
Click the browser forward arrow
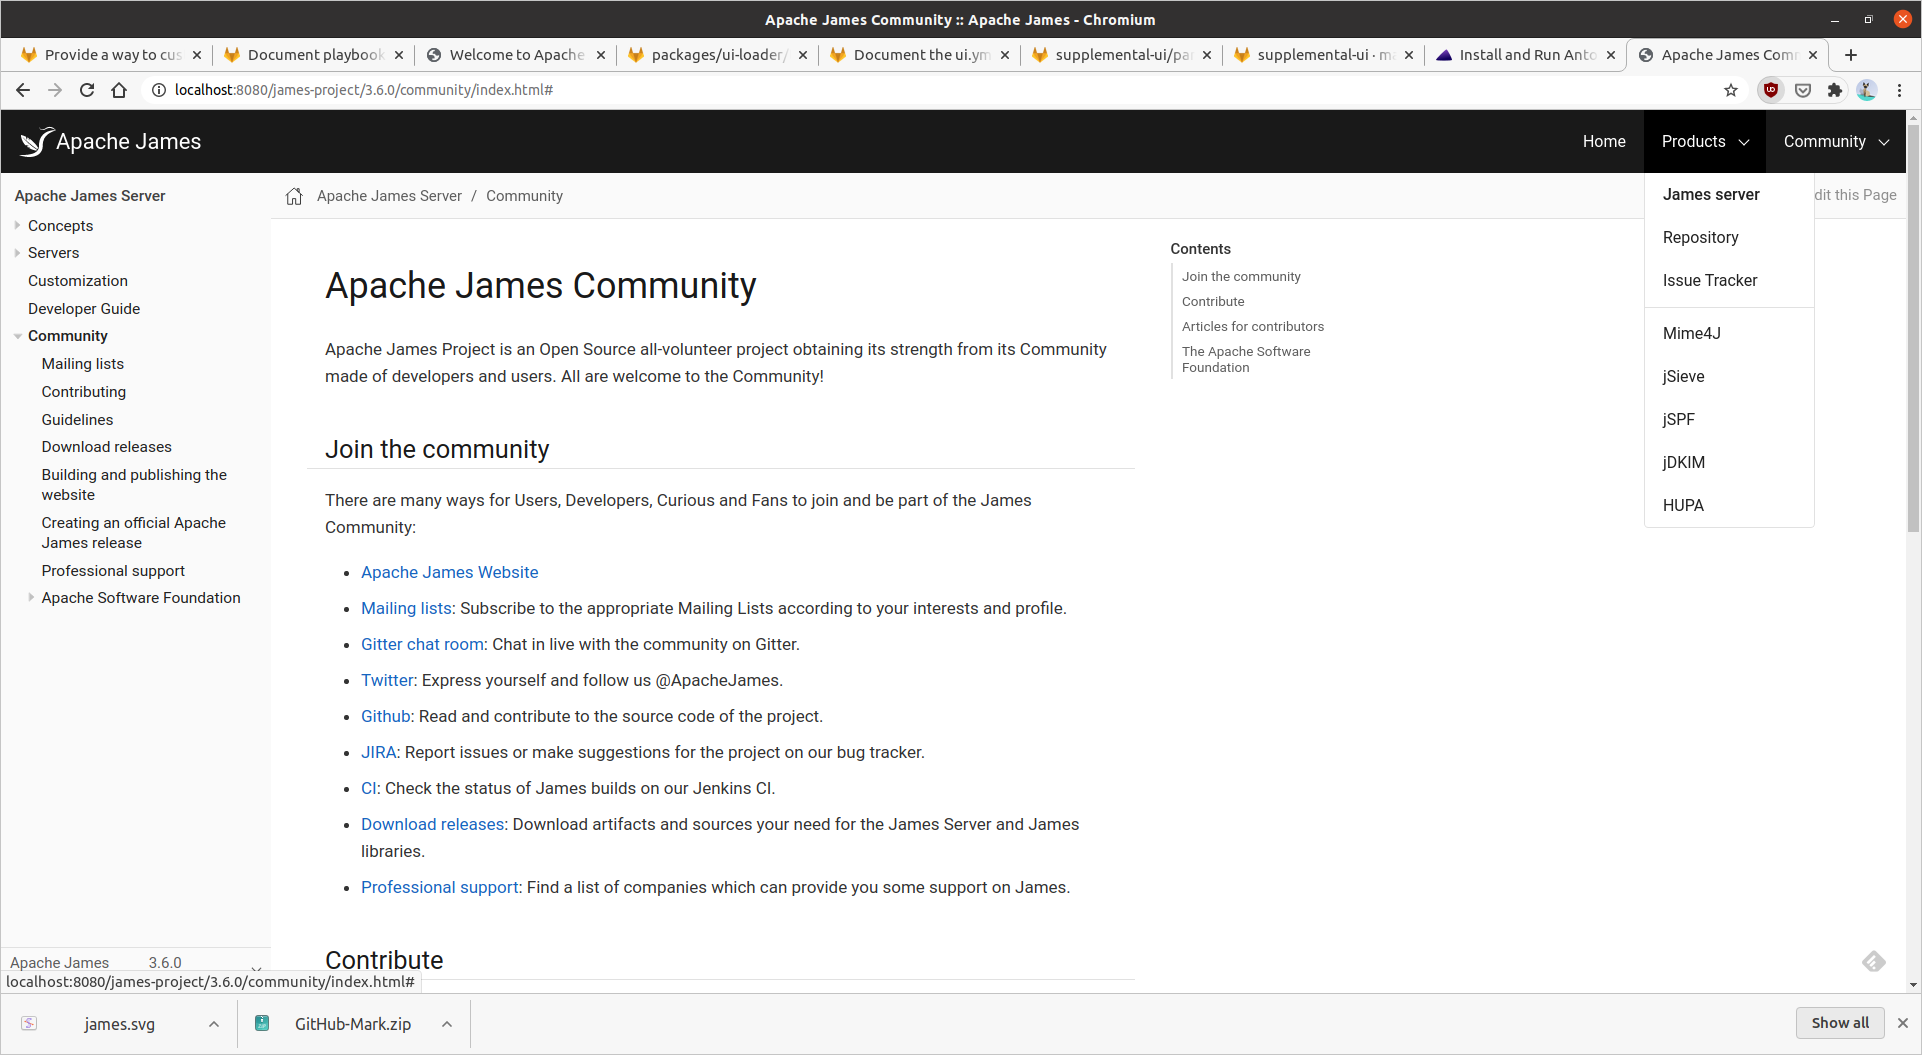pyautogui.click(x=55, y=90)
